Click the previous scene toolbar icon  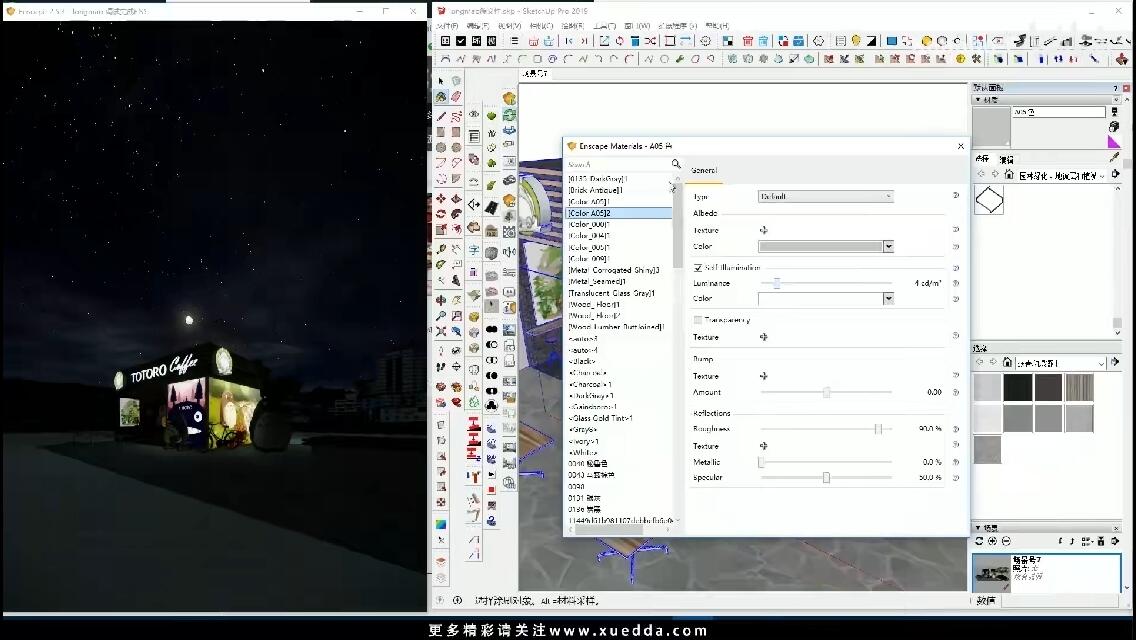[569, 41]
